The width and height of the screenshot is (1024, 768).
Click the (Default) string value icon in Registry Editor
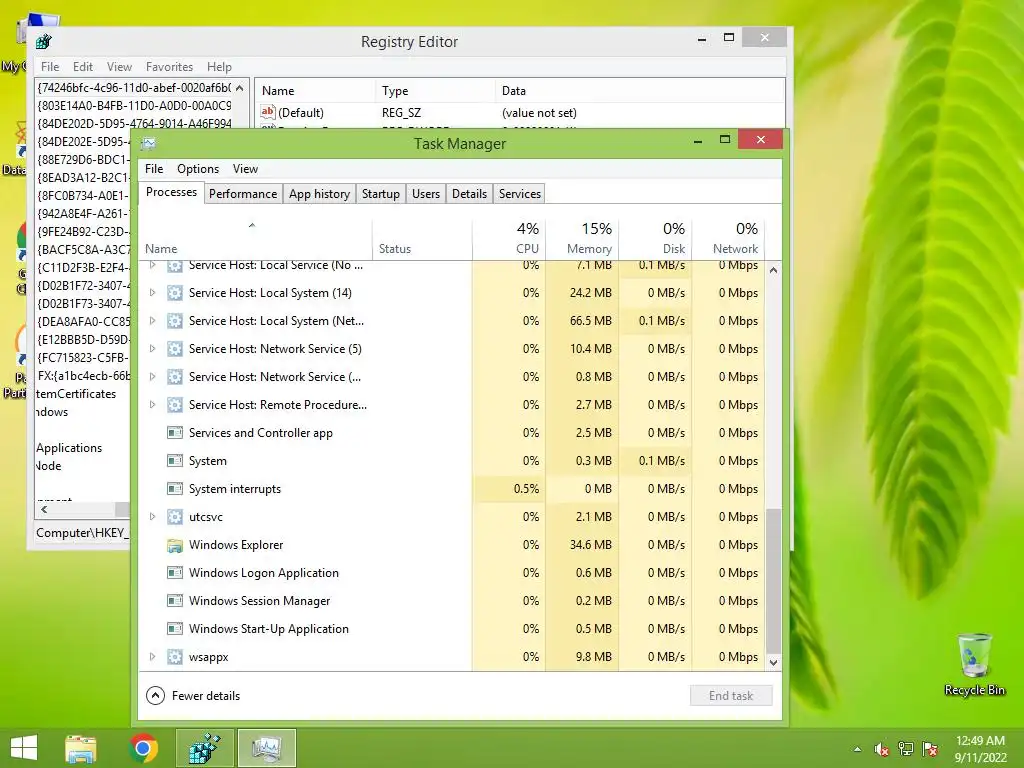[268, 112]
